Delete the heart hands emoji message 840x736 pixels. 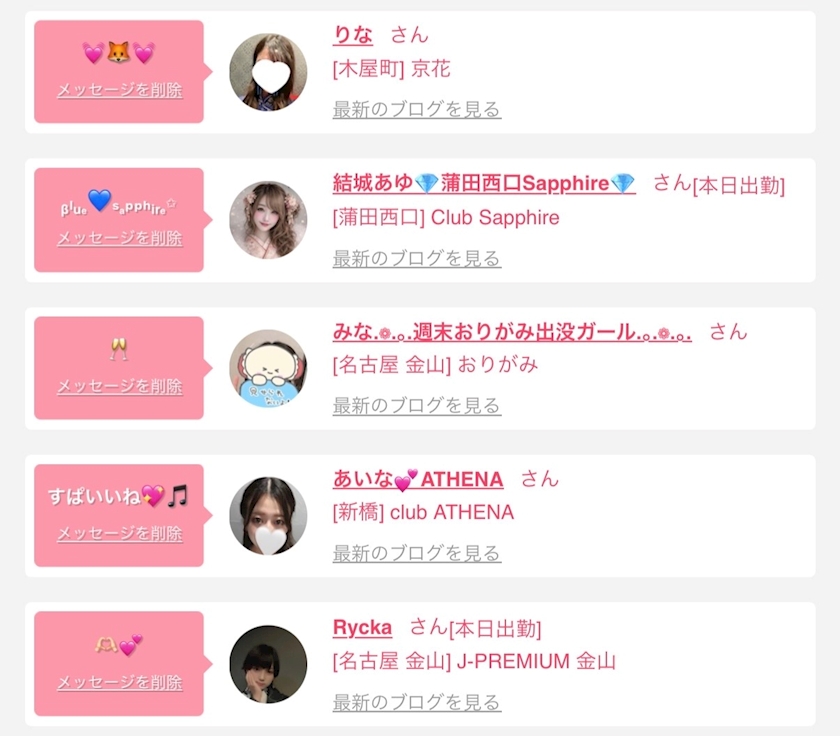click(x=120, y=682)
